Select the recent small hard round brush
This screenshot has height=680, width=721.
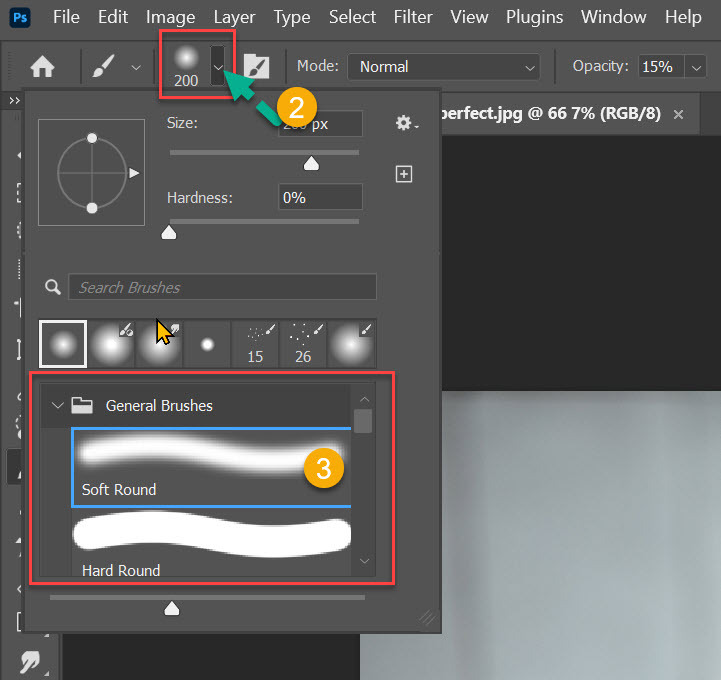click(207, 344)
